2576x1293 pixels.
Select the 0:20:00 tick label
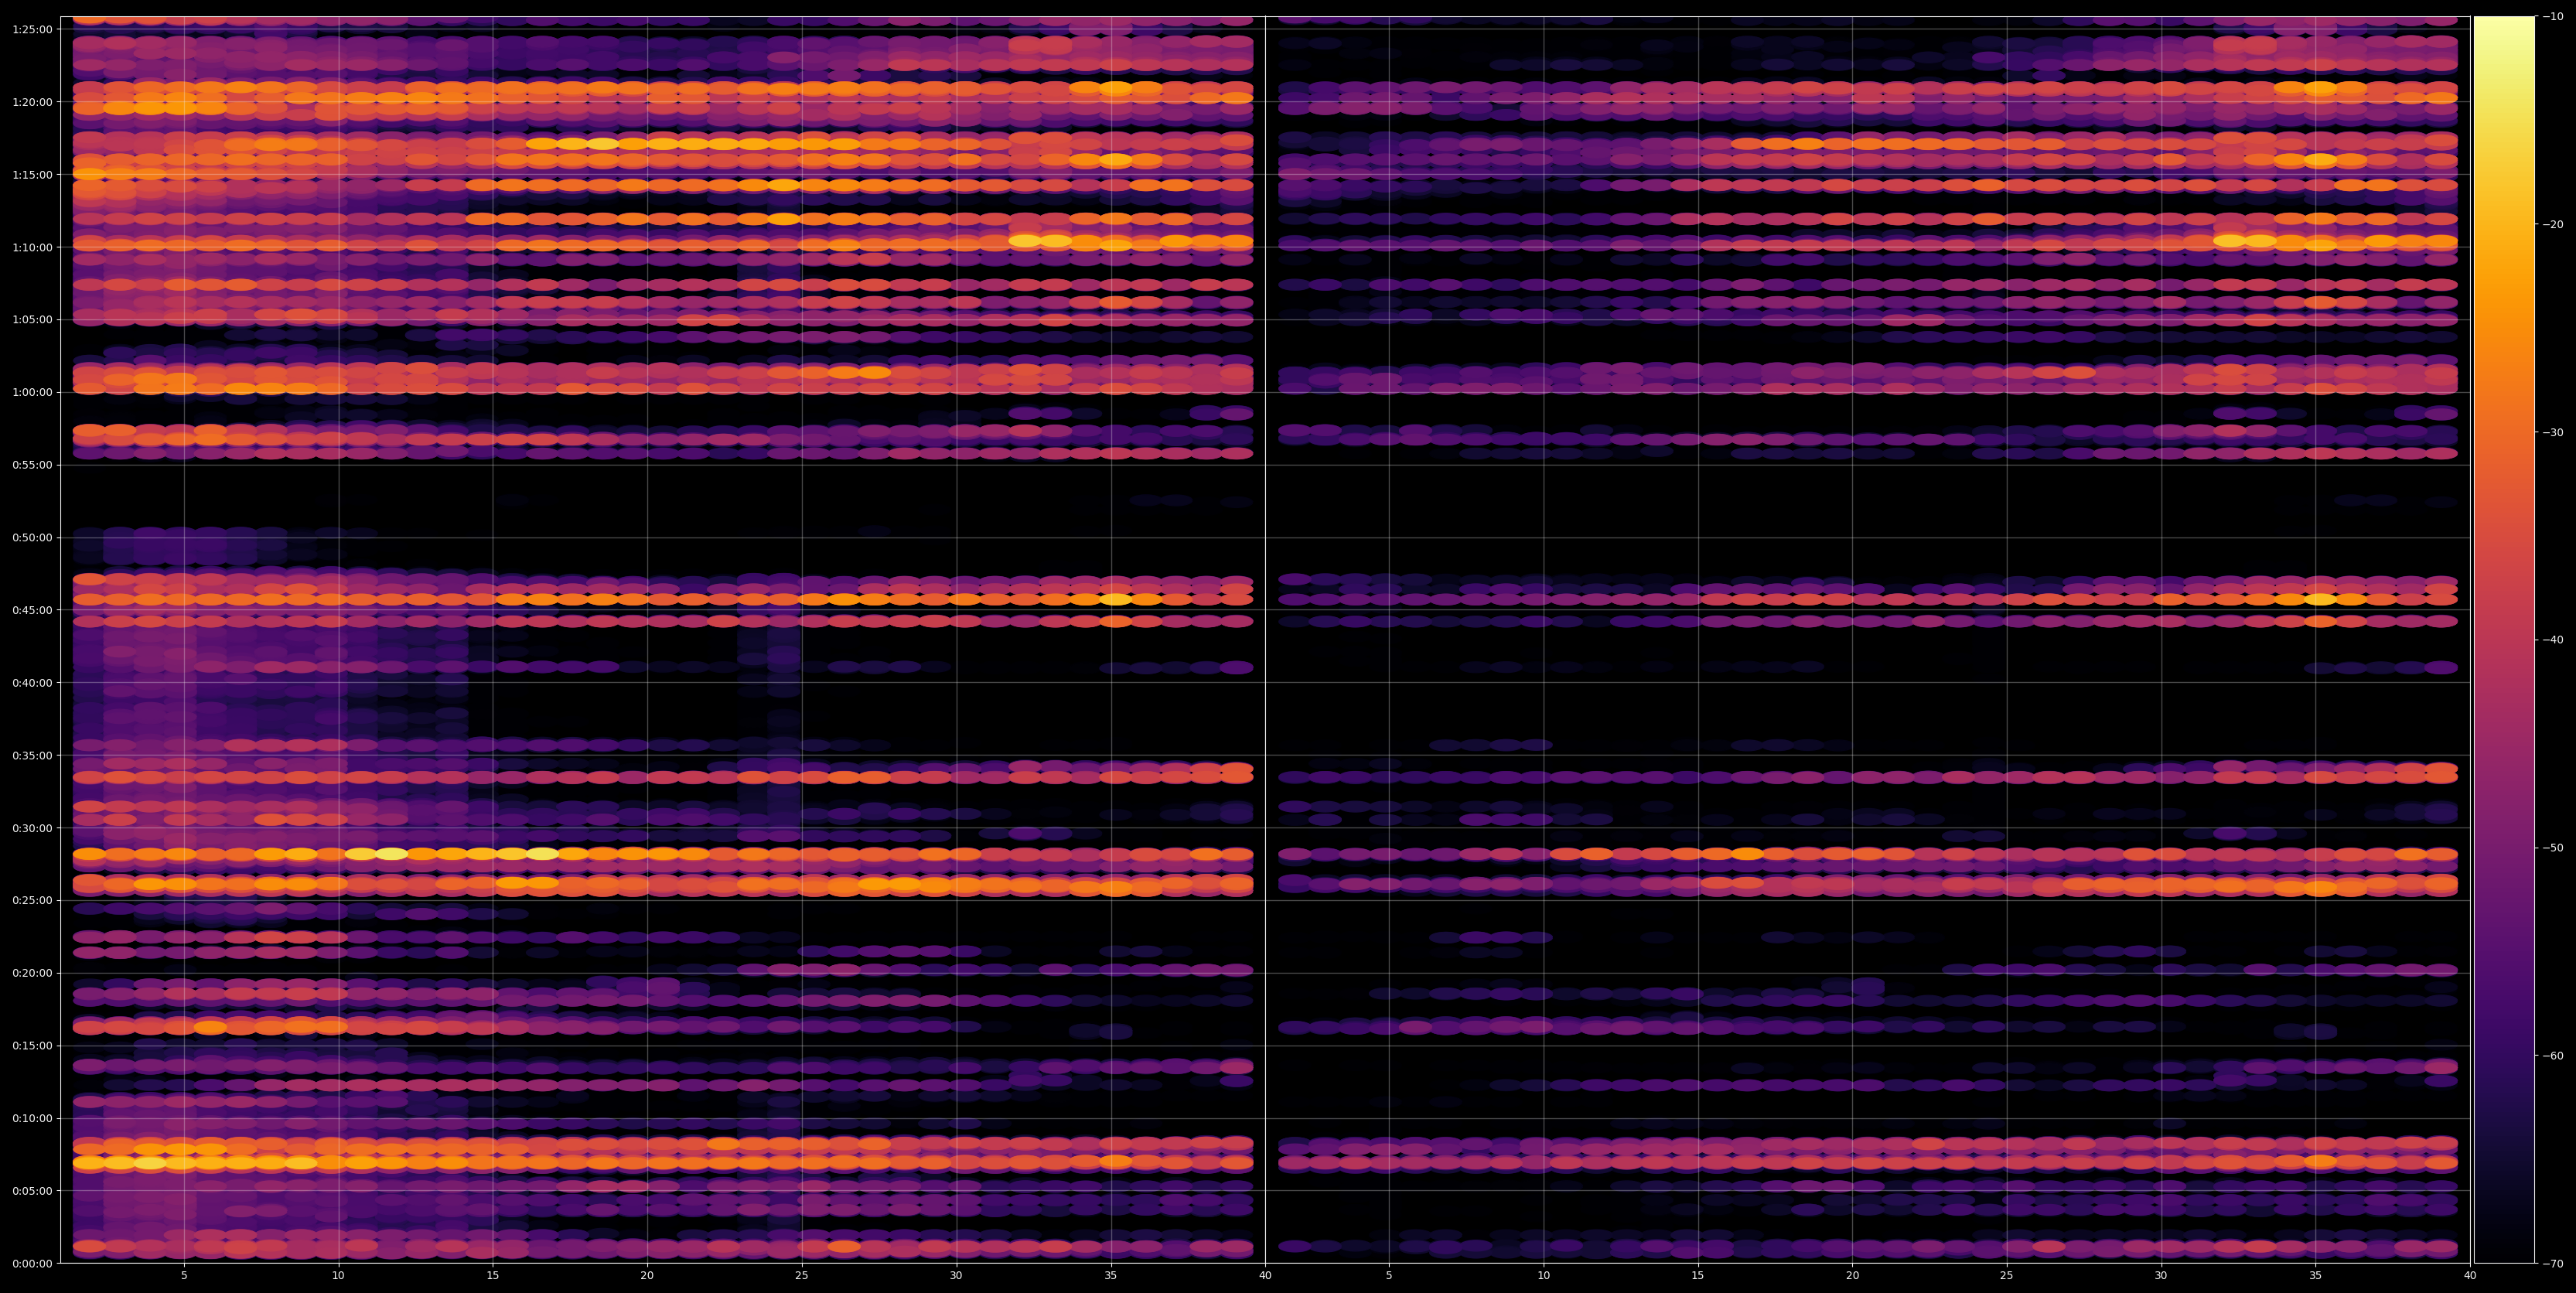pyautogui.click(x=32, y=973)
